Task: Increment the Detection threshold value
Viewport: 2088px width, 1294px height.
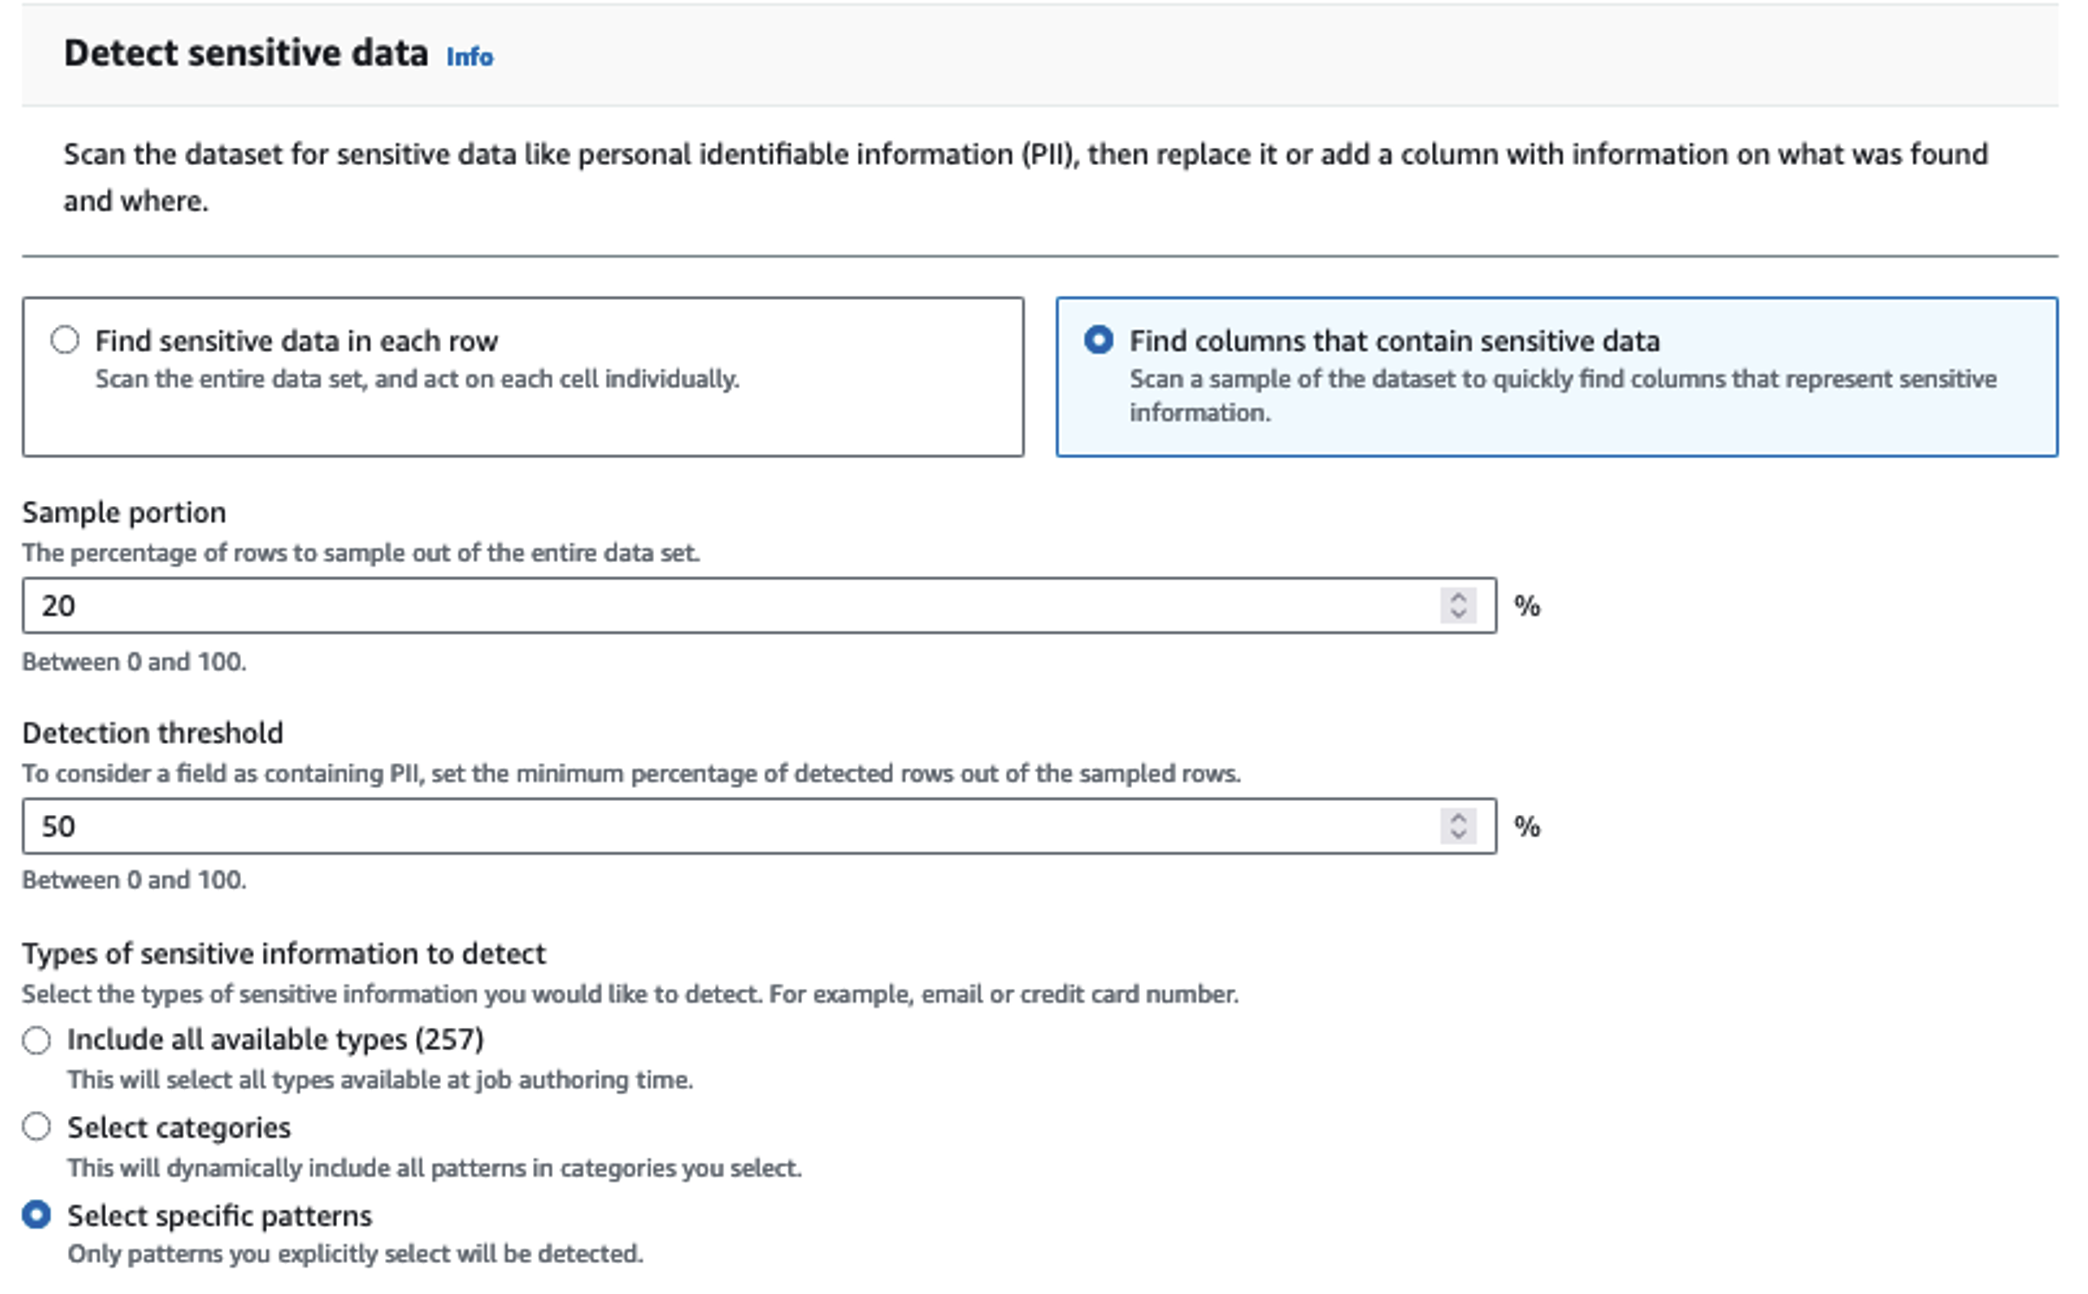Action: tap(1459, 818)
